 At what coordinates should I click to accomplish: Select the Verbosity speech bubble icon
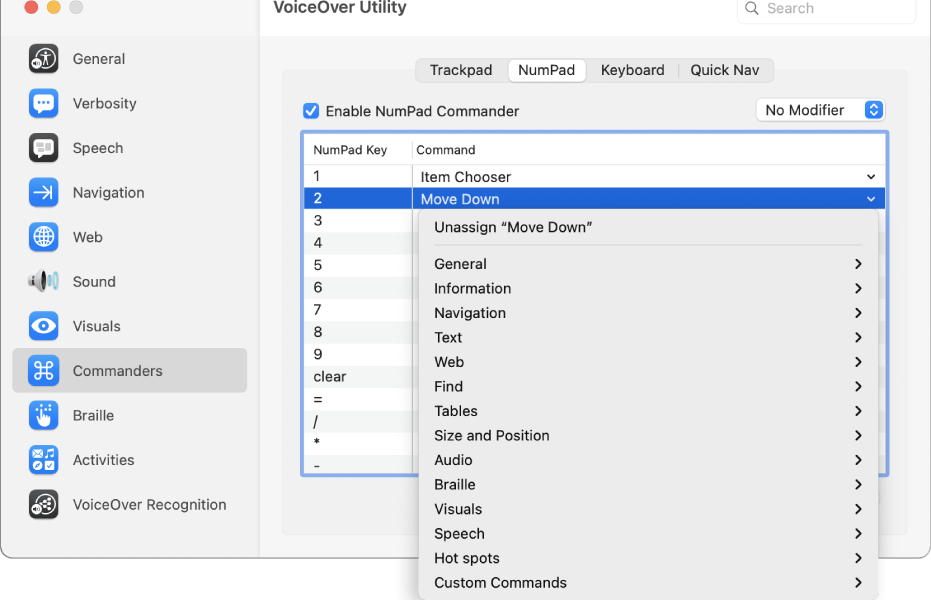[43, 103]
